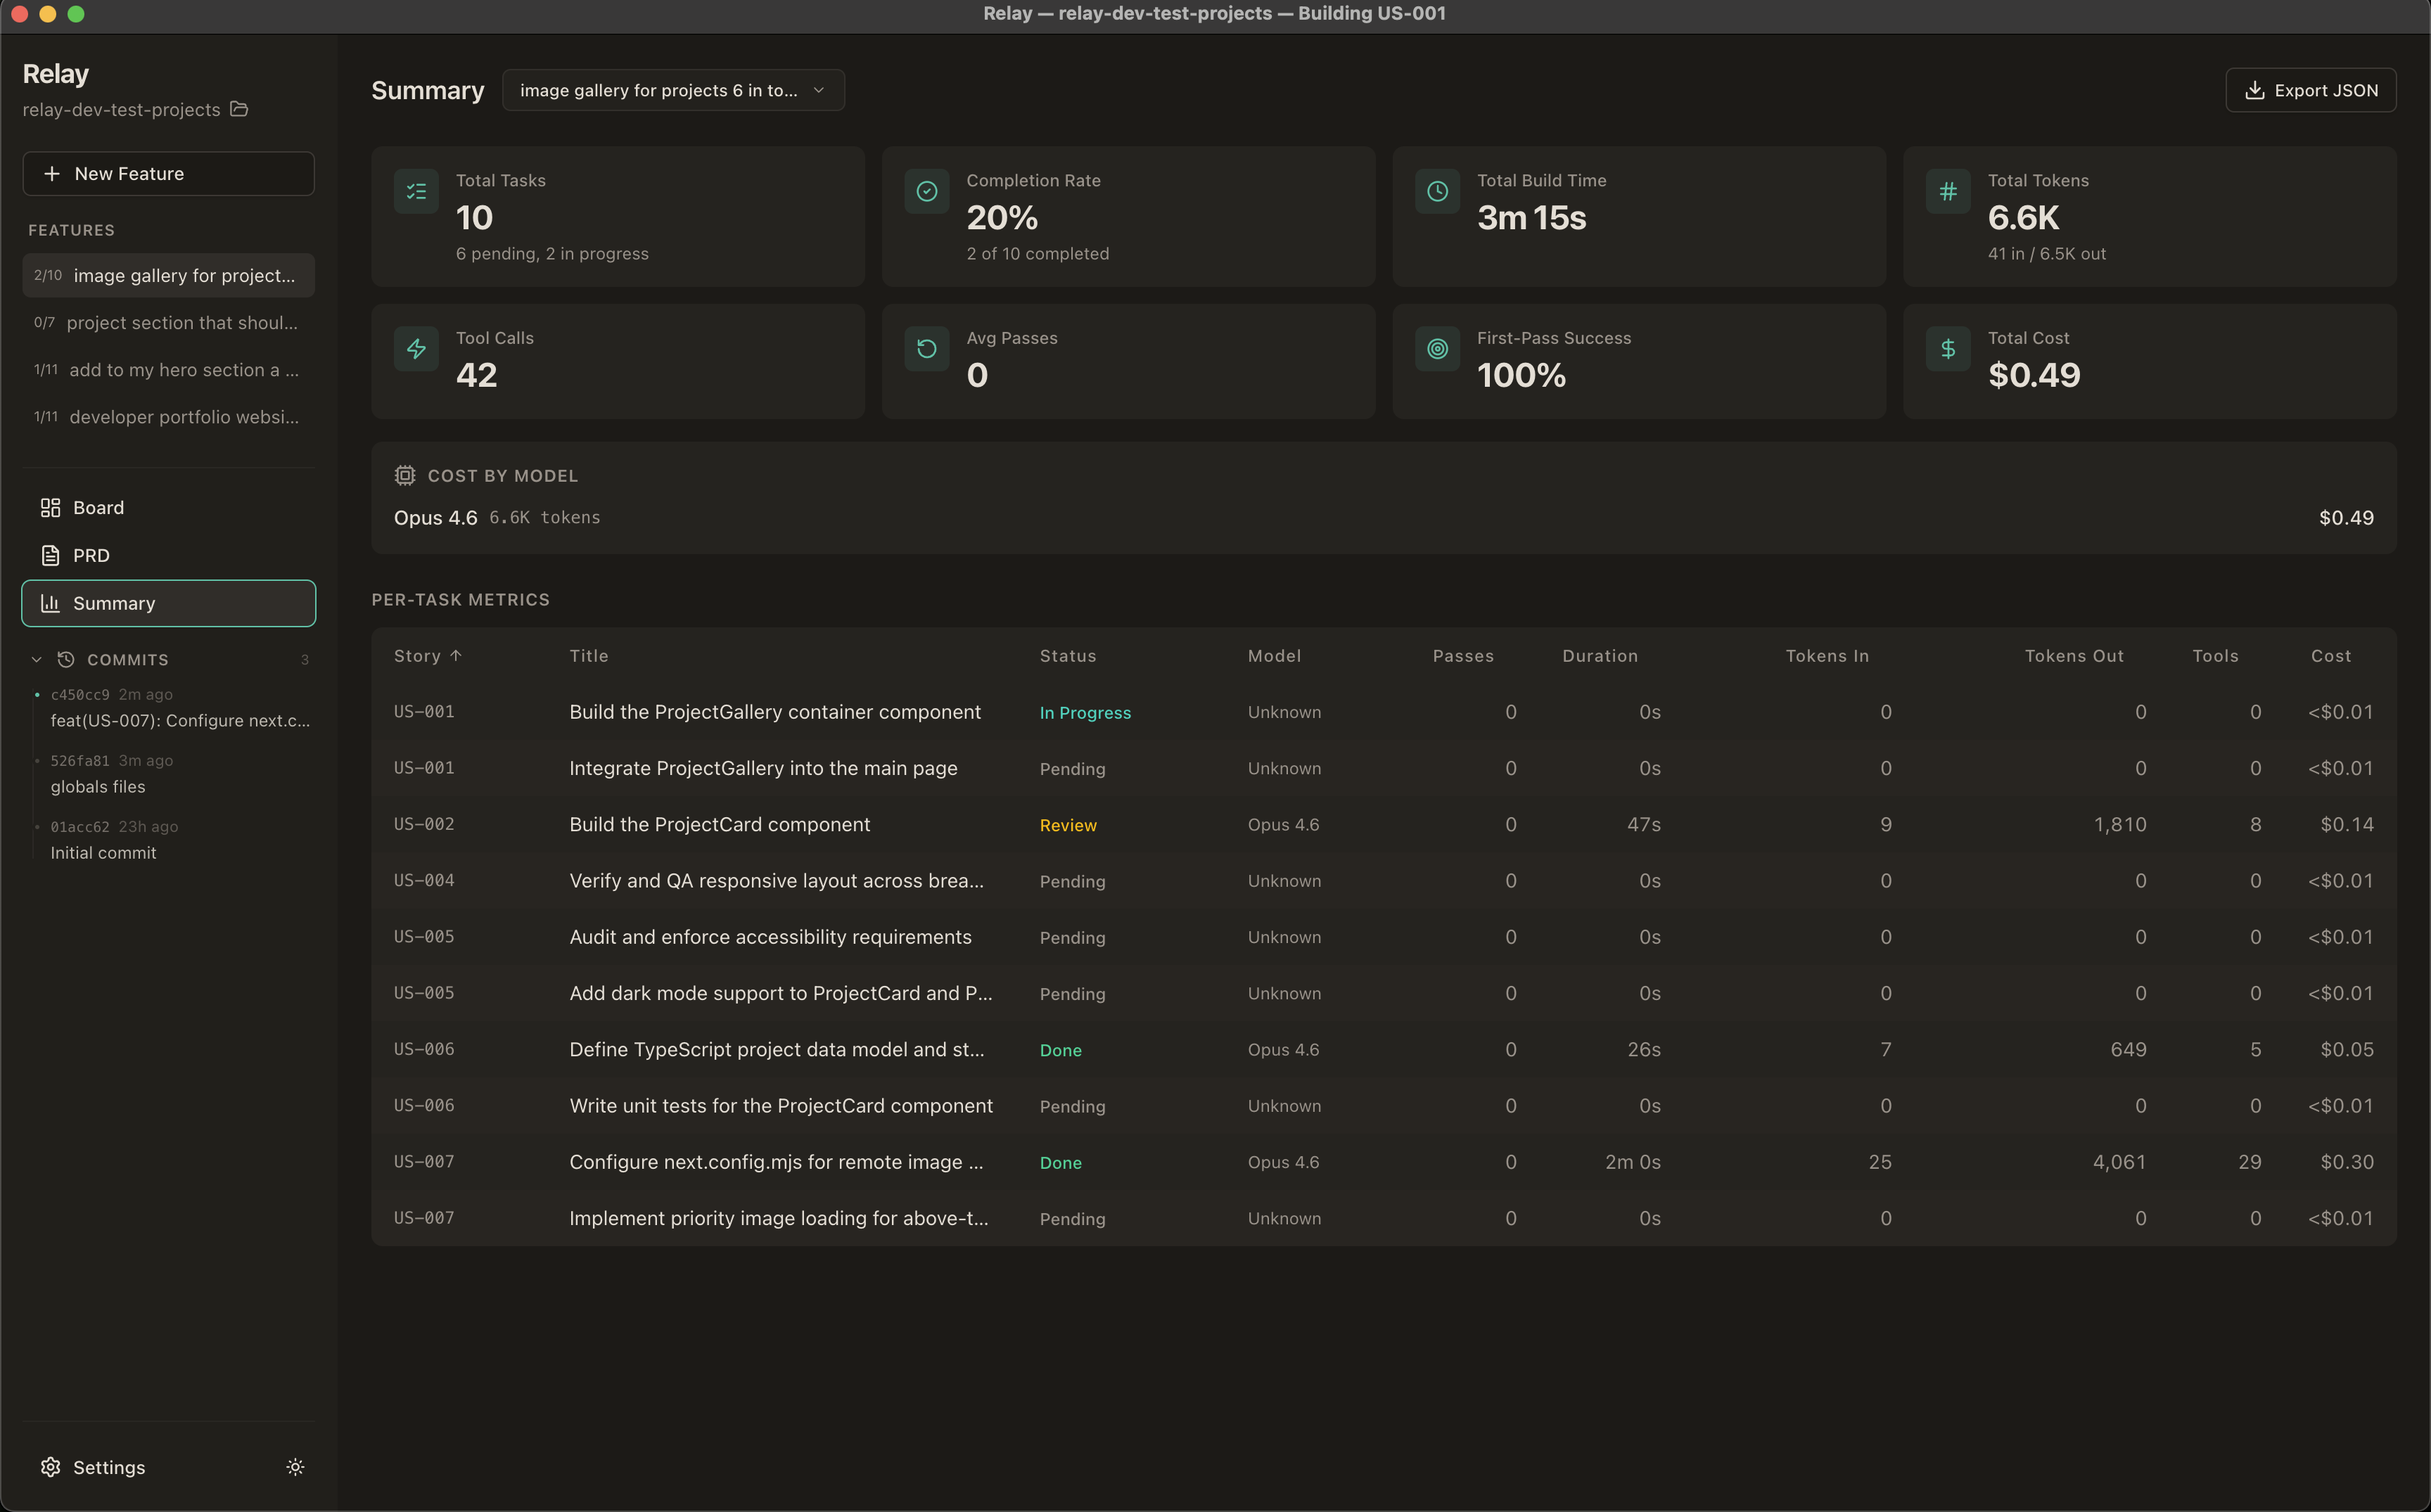This screenshot has height=1512, width=2431.
Task: Click the target icon on First-Pass Success card
Action: 1437,348
